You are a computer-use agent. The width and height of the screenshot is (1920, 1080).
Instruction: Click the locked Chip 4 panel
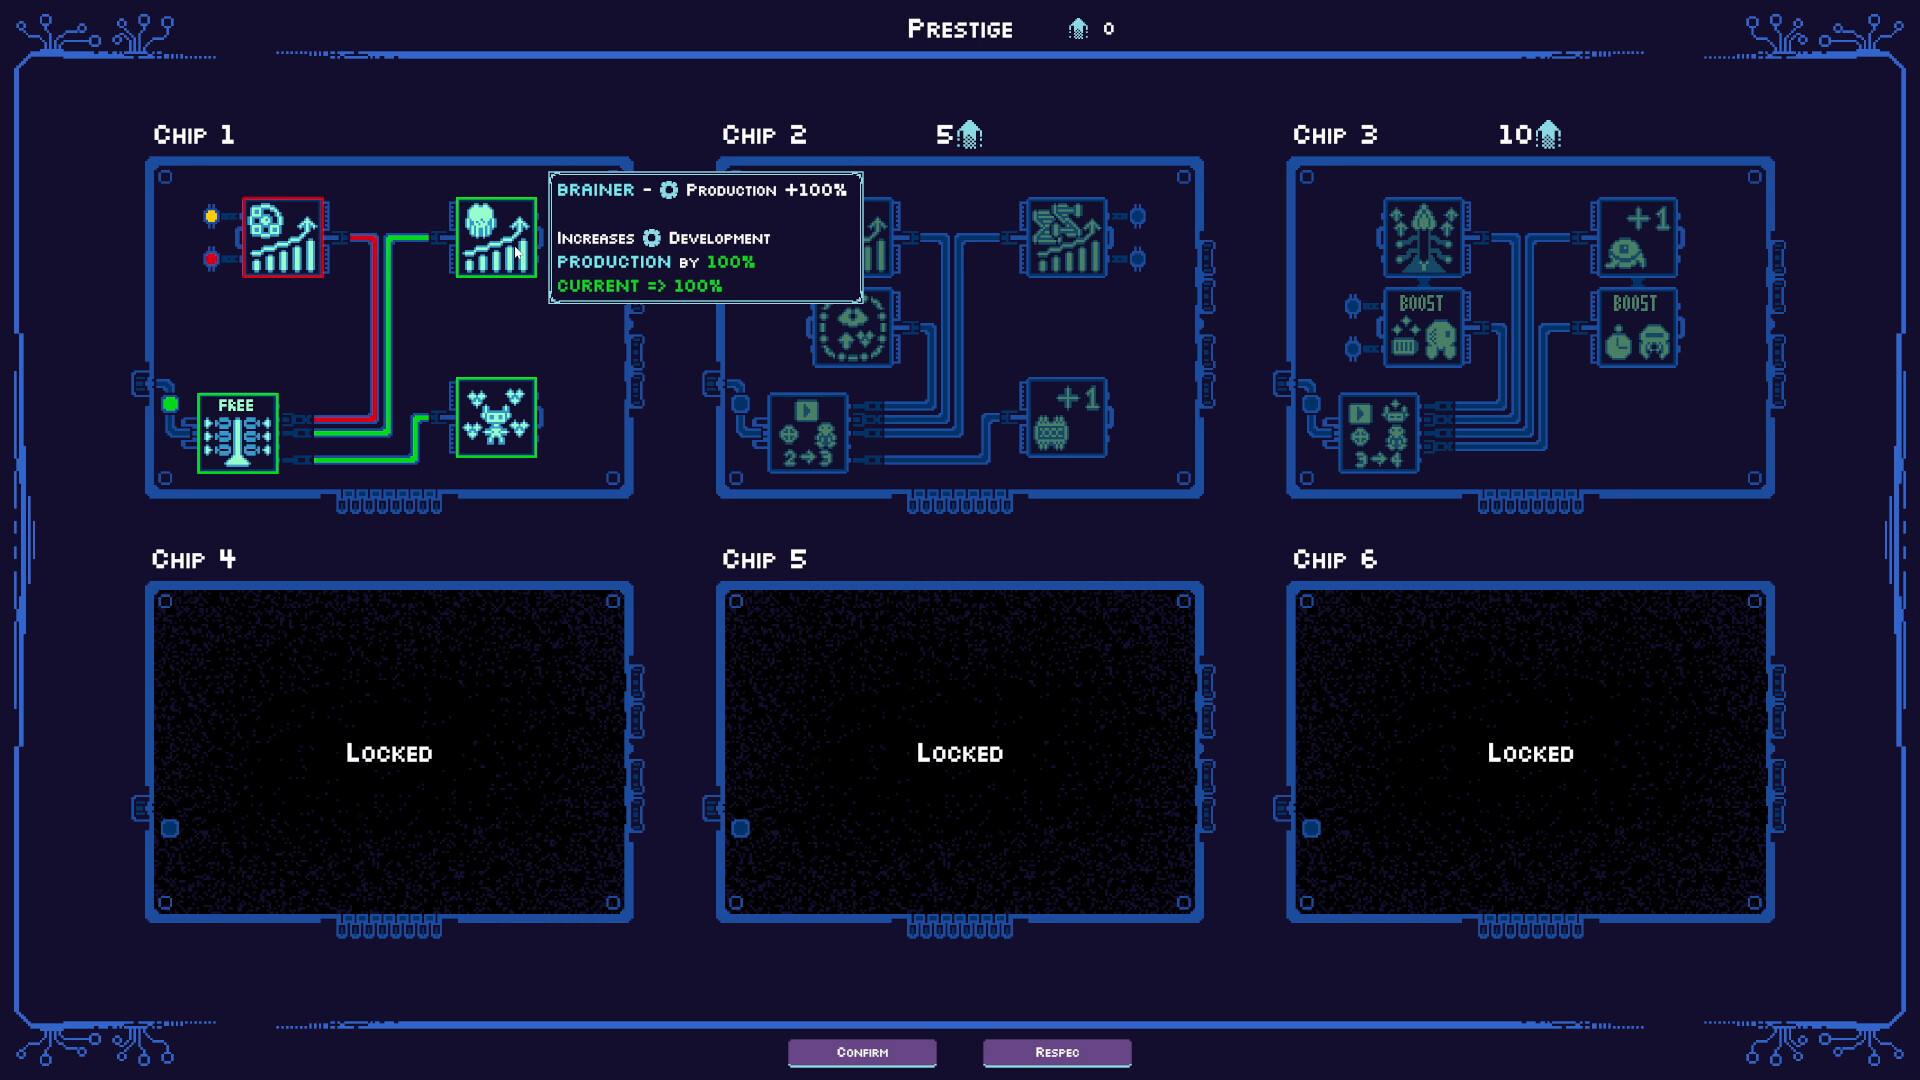(389, 752)
